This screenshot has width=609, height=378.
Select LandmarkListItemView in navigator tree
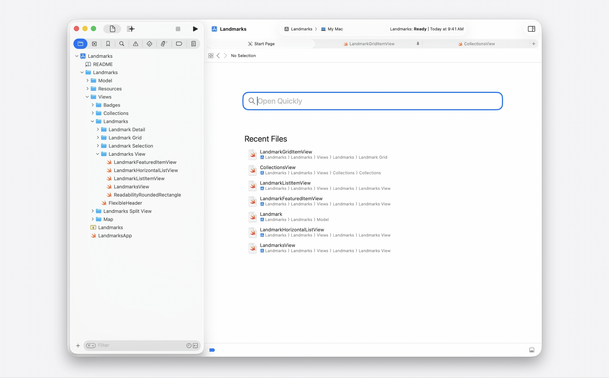pos(136,178)
